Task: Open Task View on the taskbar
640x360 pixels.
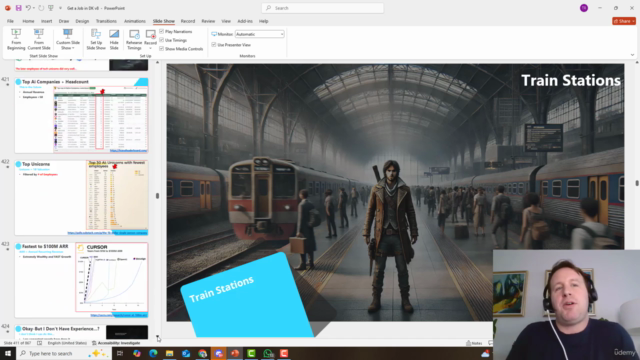Action: (120, 353)
